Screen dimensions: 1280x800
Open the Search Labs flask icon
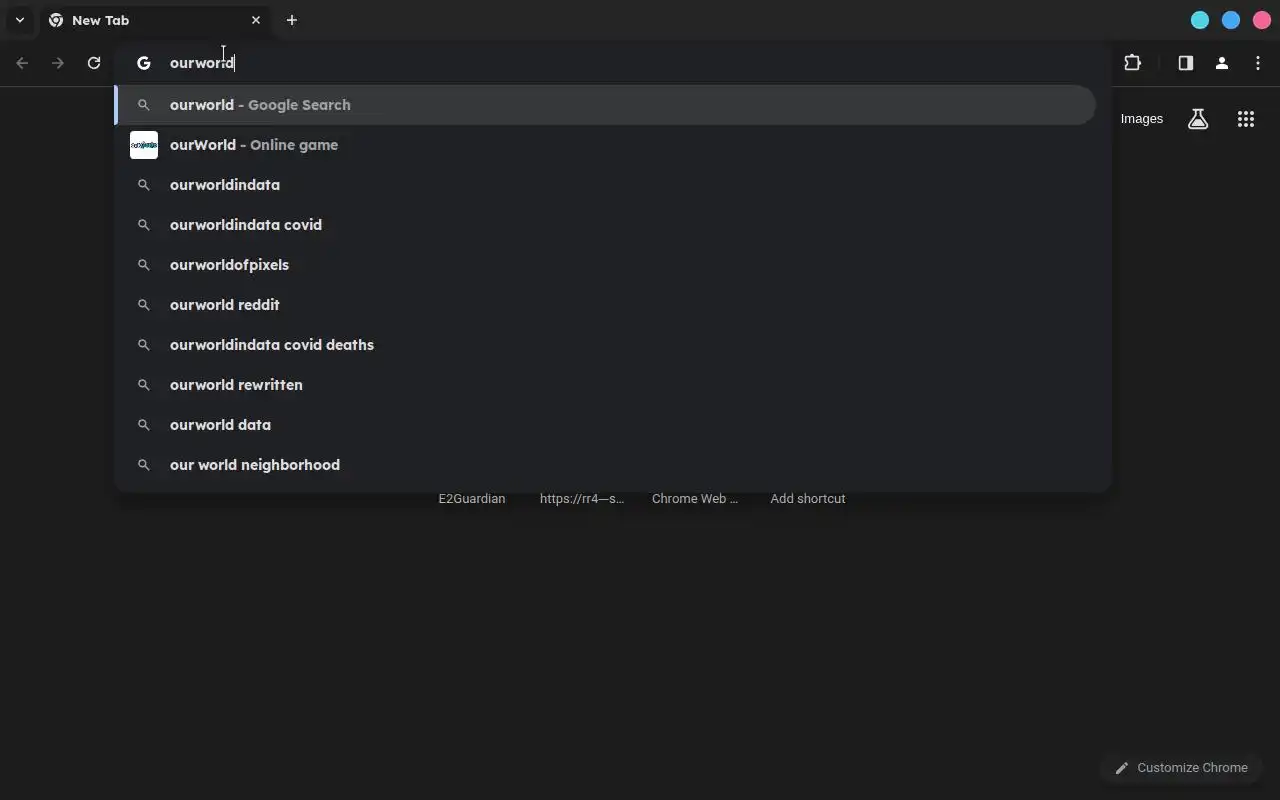tap(1198, 119)
